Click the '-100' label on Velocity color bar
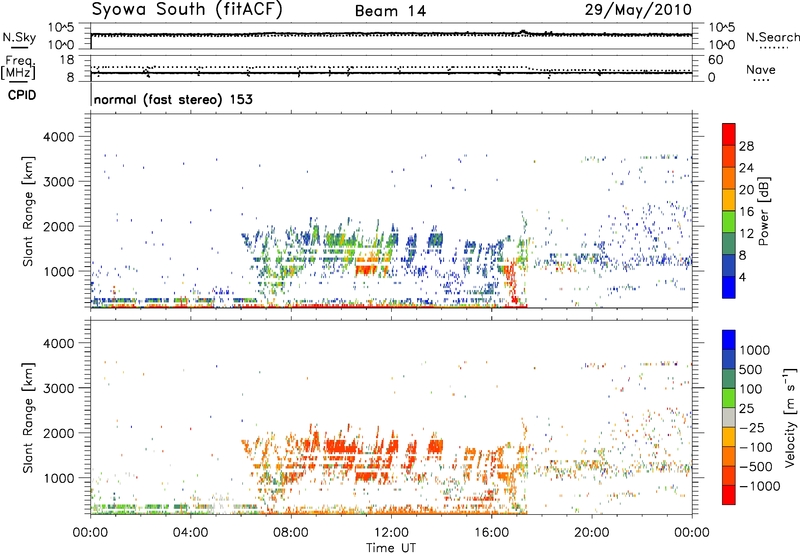Screen dimensions: 800x554 (x=755, y=447)
